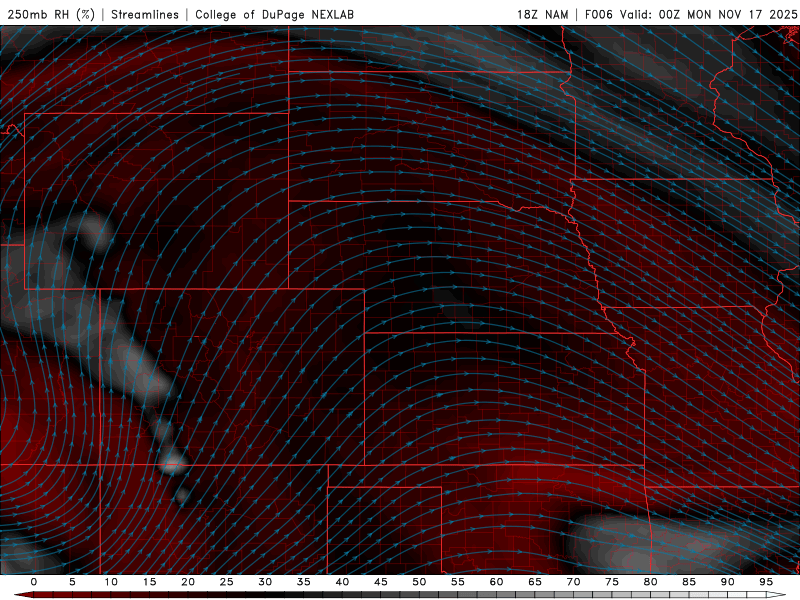This screenshot has height=600, width=800.
Task: Click the "250mb RH (%)" title text
Action: (52, 14)
